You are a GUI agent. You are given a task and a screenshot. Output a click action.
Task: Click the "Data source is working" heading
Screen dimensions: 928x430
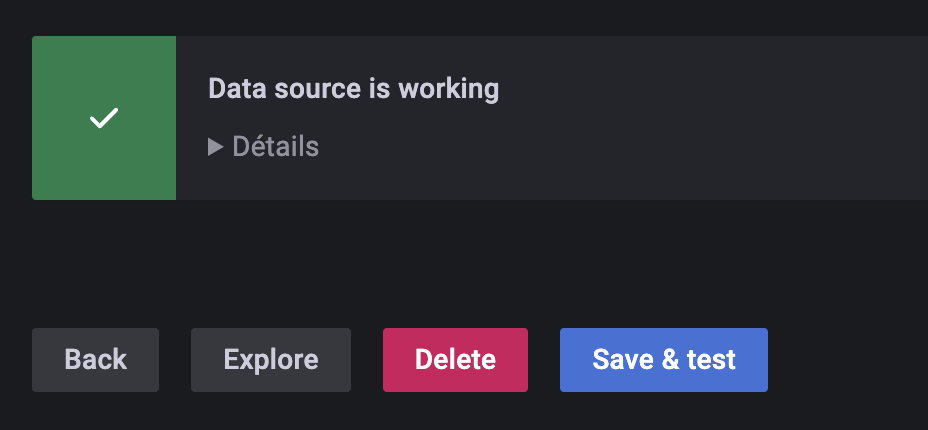353,88
